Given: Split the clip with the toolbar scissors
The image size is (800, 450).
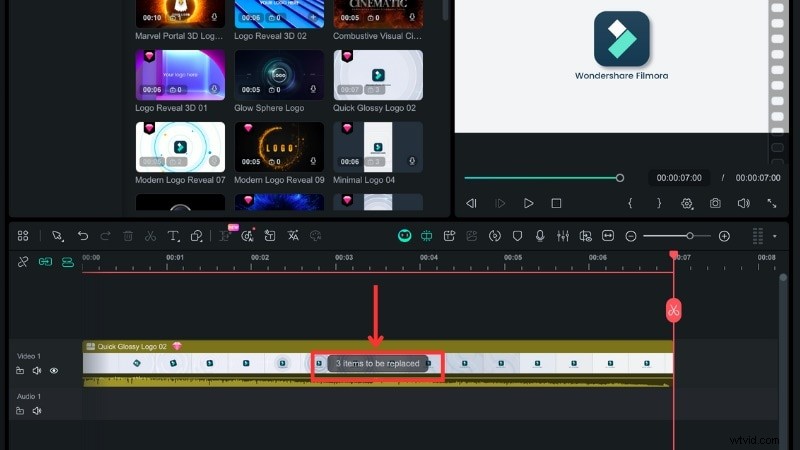Looking at the screenshot, I should (x=150, y=236).
